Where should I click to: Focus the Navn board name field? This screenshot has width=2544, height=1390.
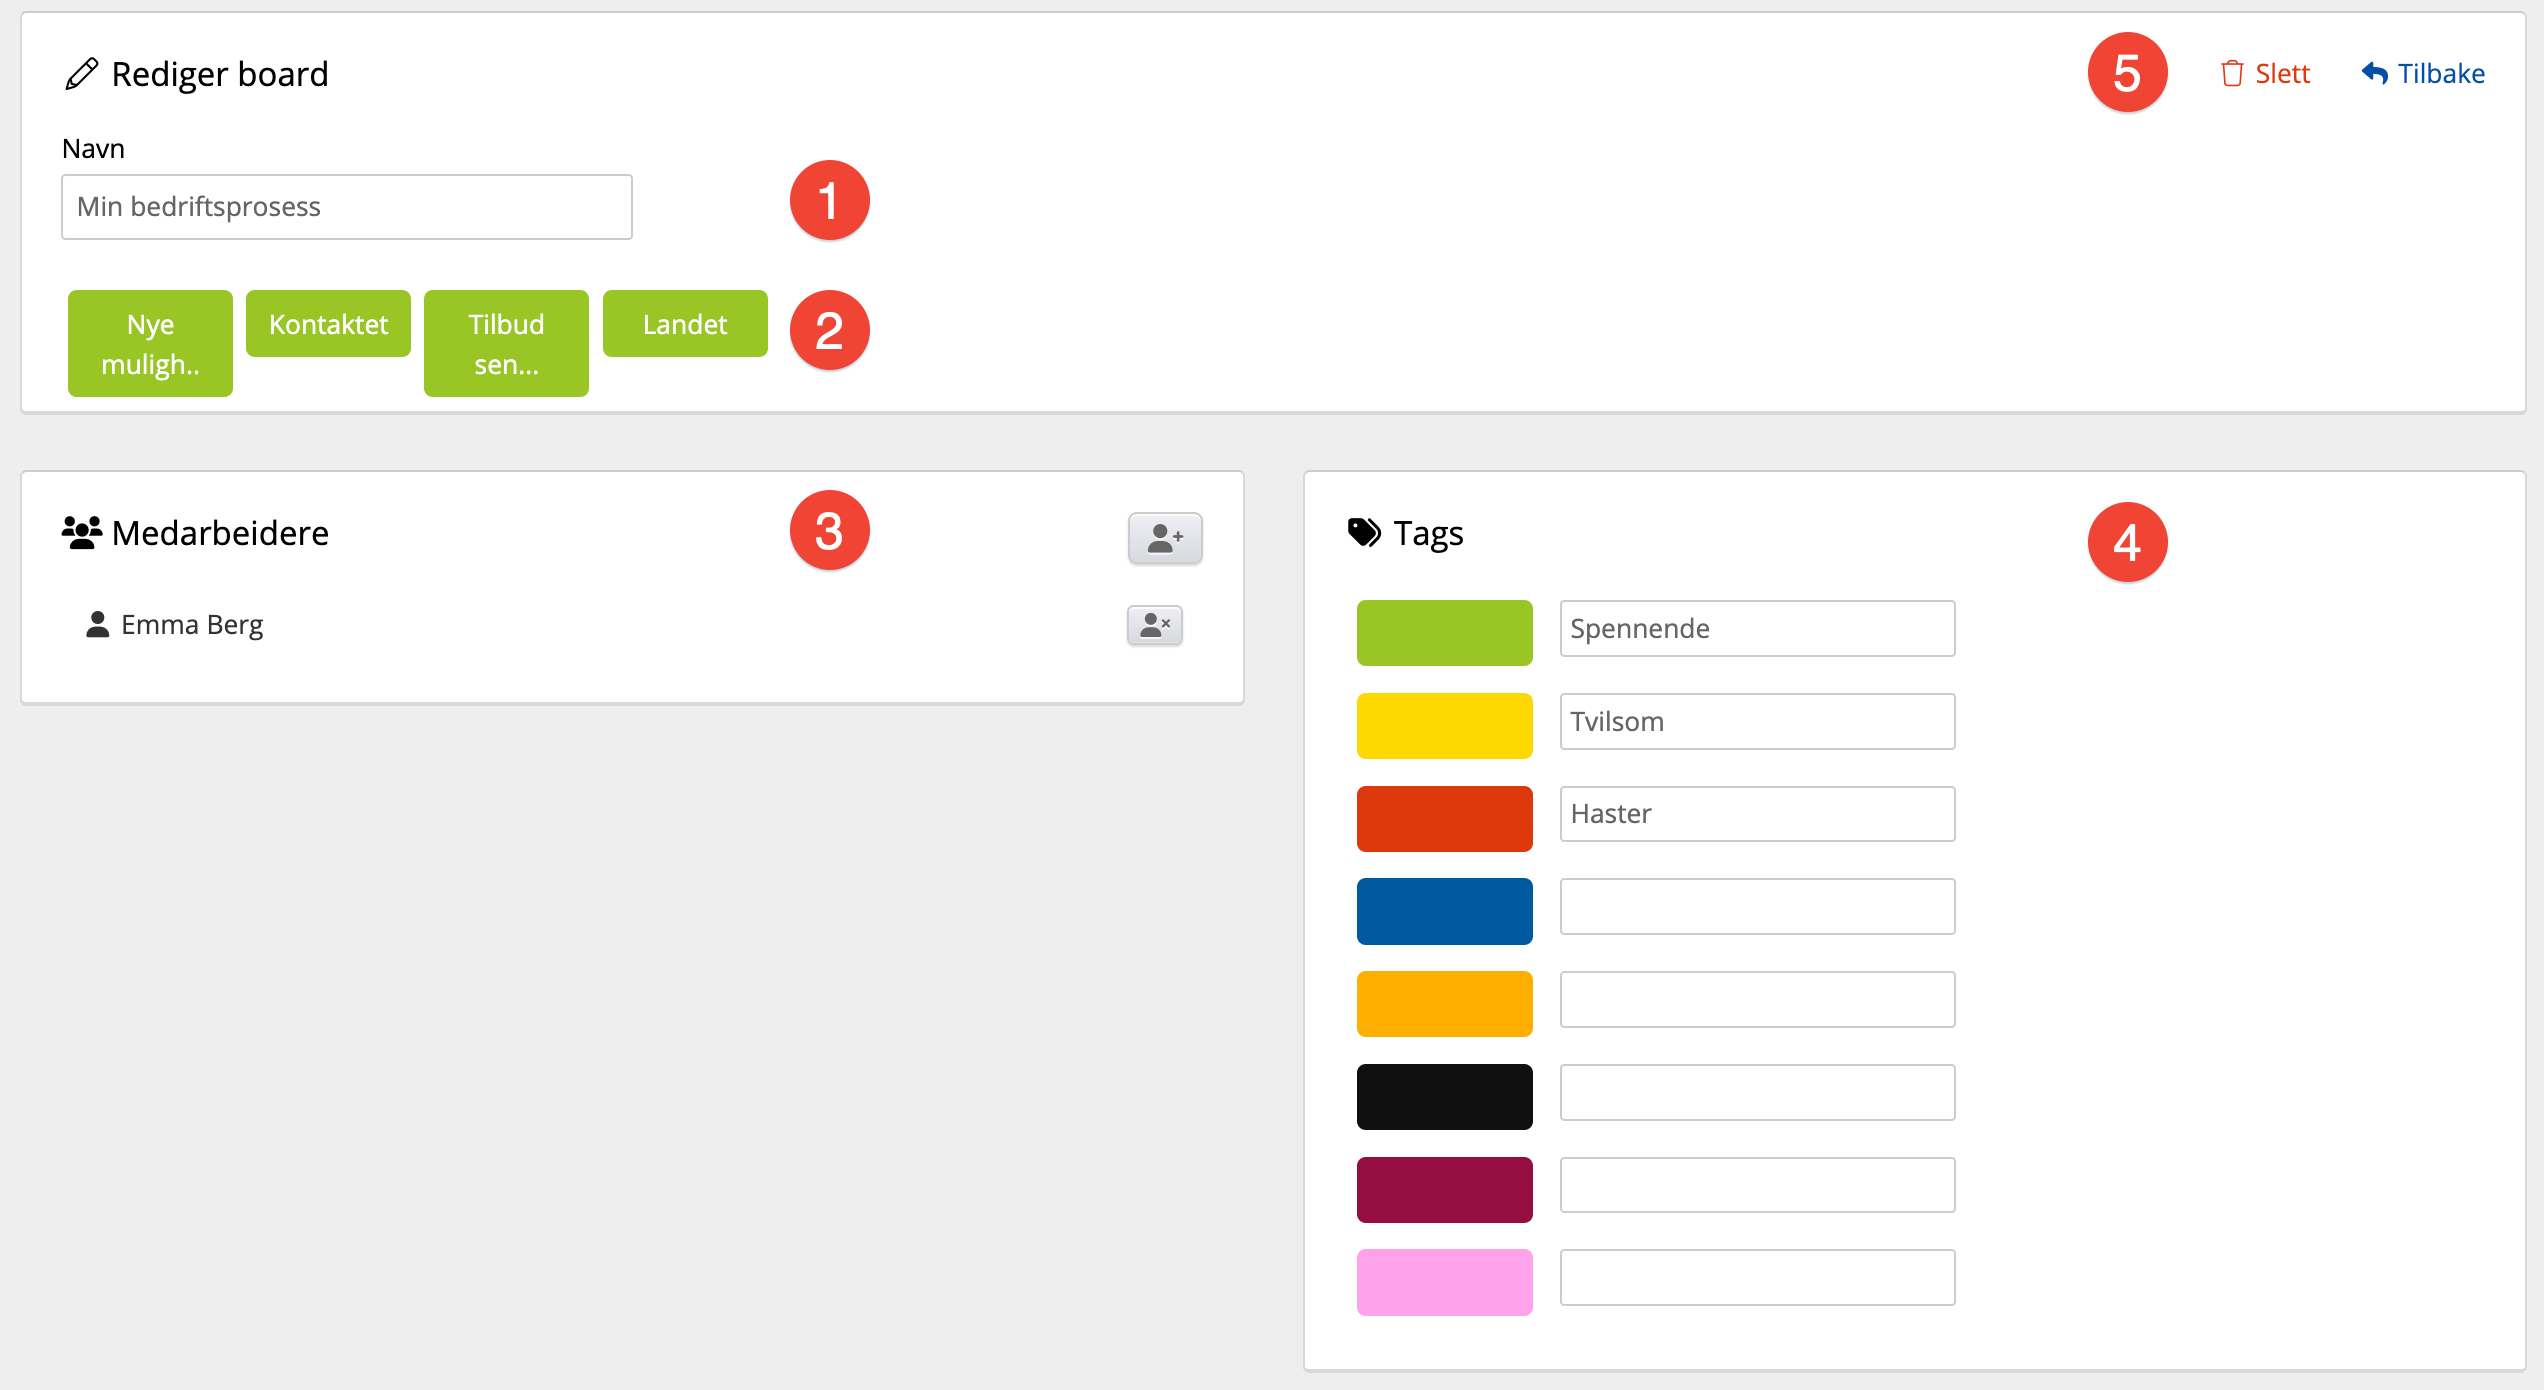tap(346, 207)
